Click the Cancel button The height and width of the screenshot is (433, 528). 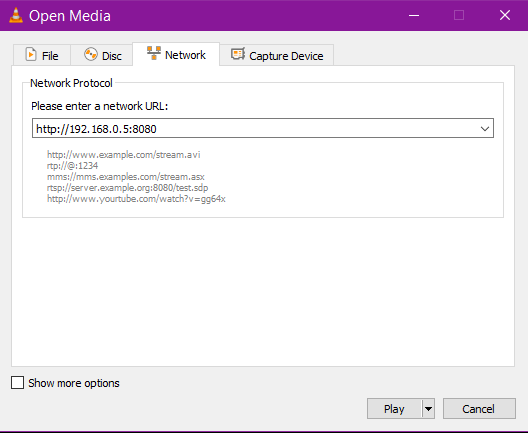(479, 409)
